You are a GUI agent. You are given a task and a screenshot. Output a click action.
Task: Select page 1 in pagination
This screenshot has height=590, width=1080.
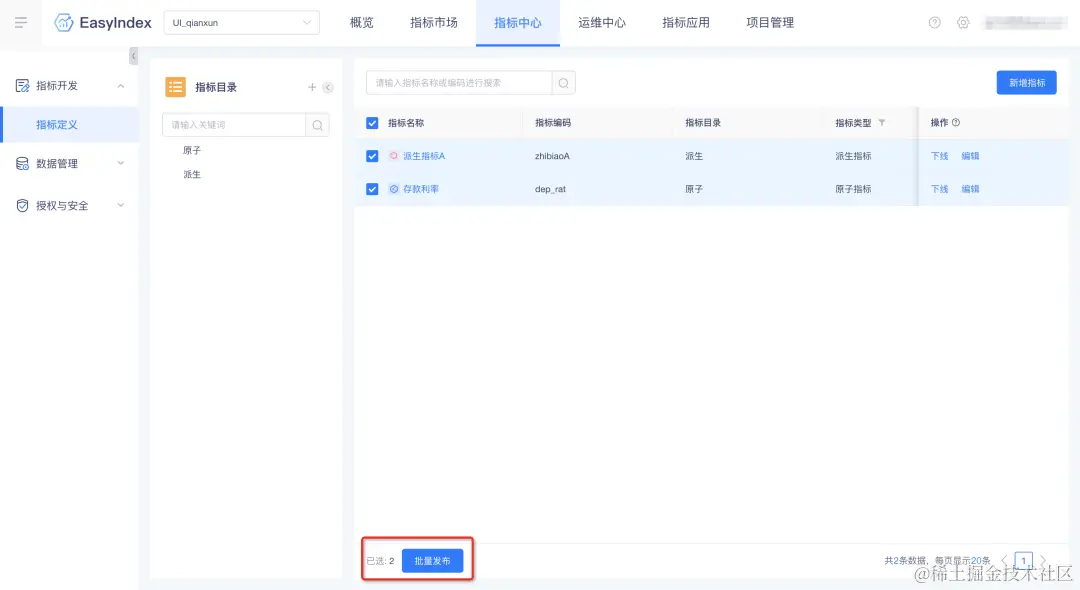(x=1024, y=560)
